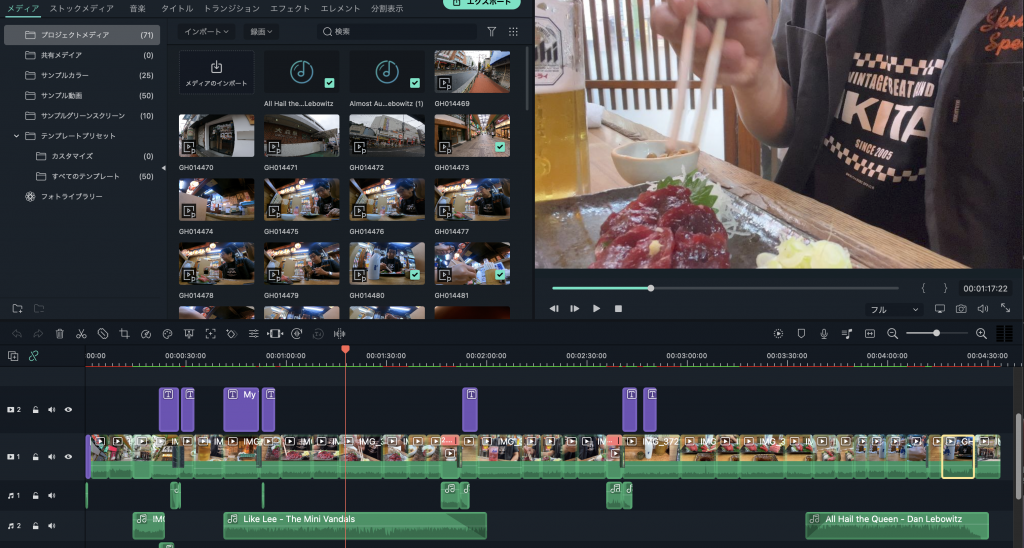
Task: Click the add track icon
Action: click(13, 356)
